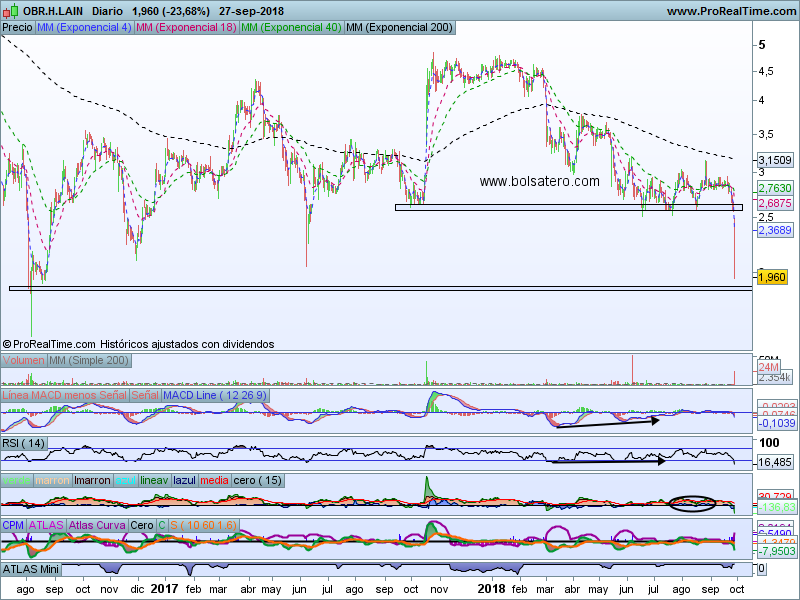Select the green 2,7630 price tag

(x=775, y=188)
